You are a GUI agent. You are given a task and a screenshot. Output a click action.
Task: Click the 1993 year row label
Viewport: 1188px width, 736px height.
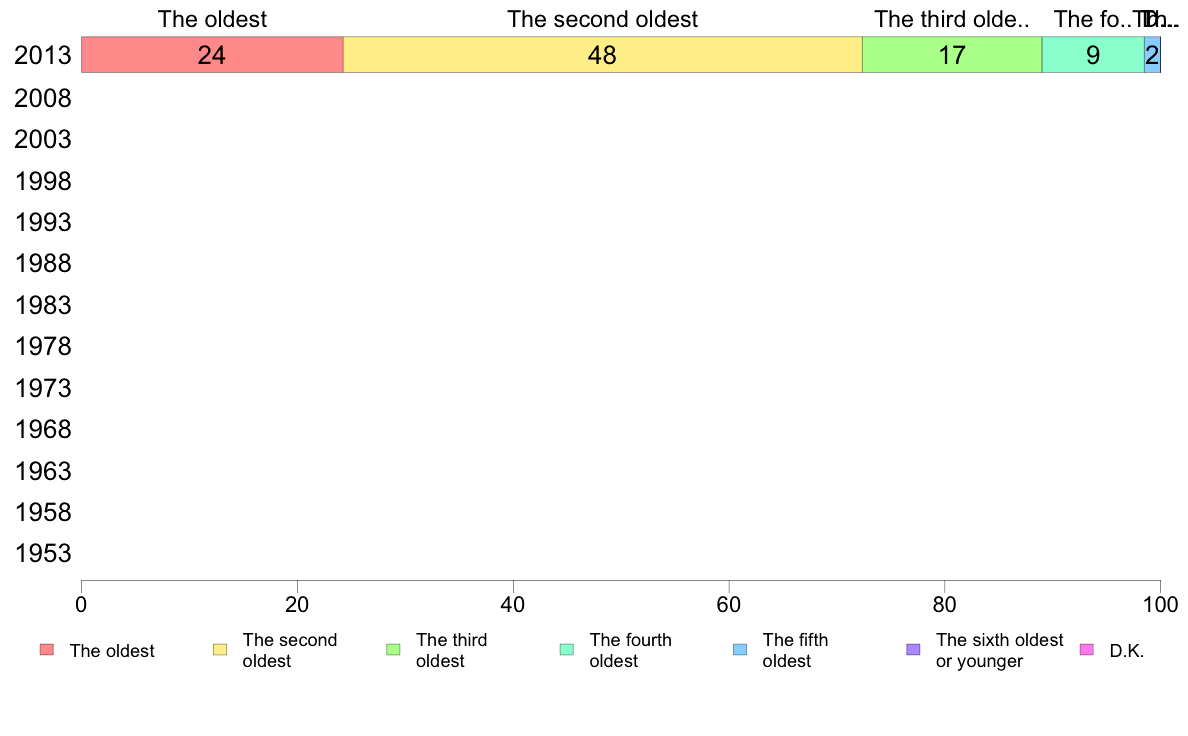click(x=43, y=222)
